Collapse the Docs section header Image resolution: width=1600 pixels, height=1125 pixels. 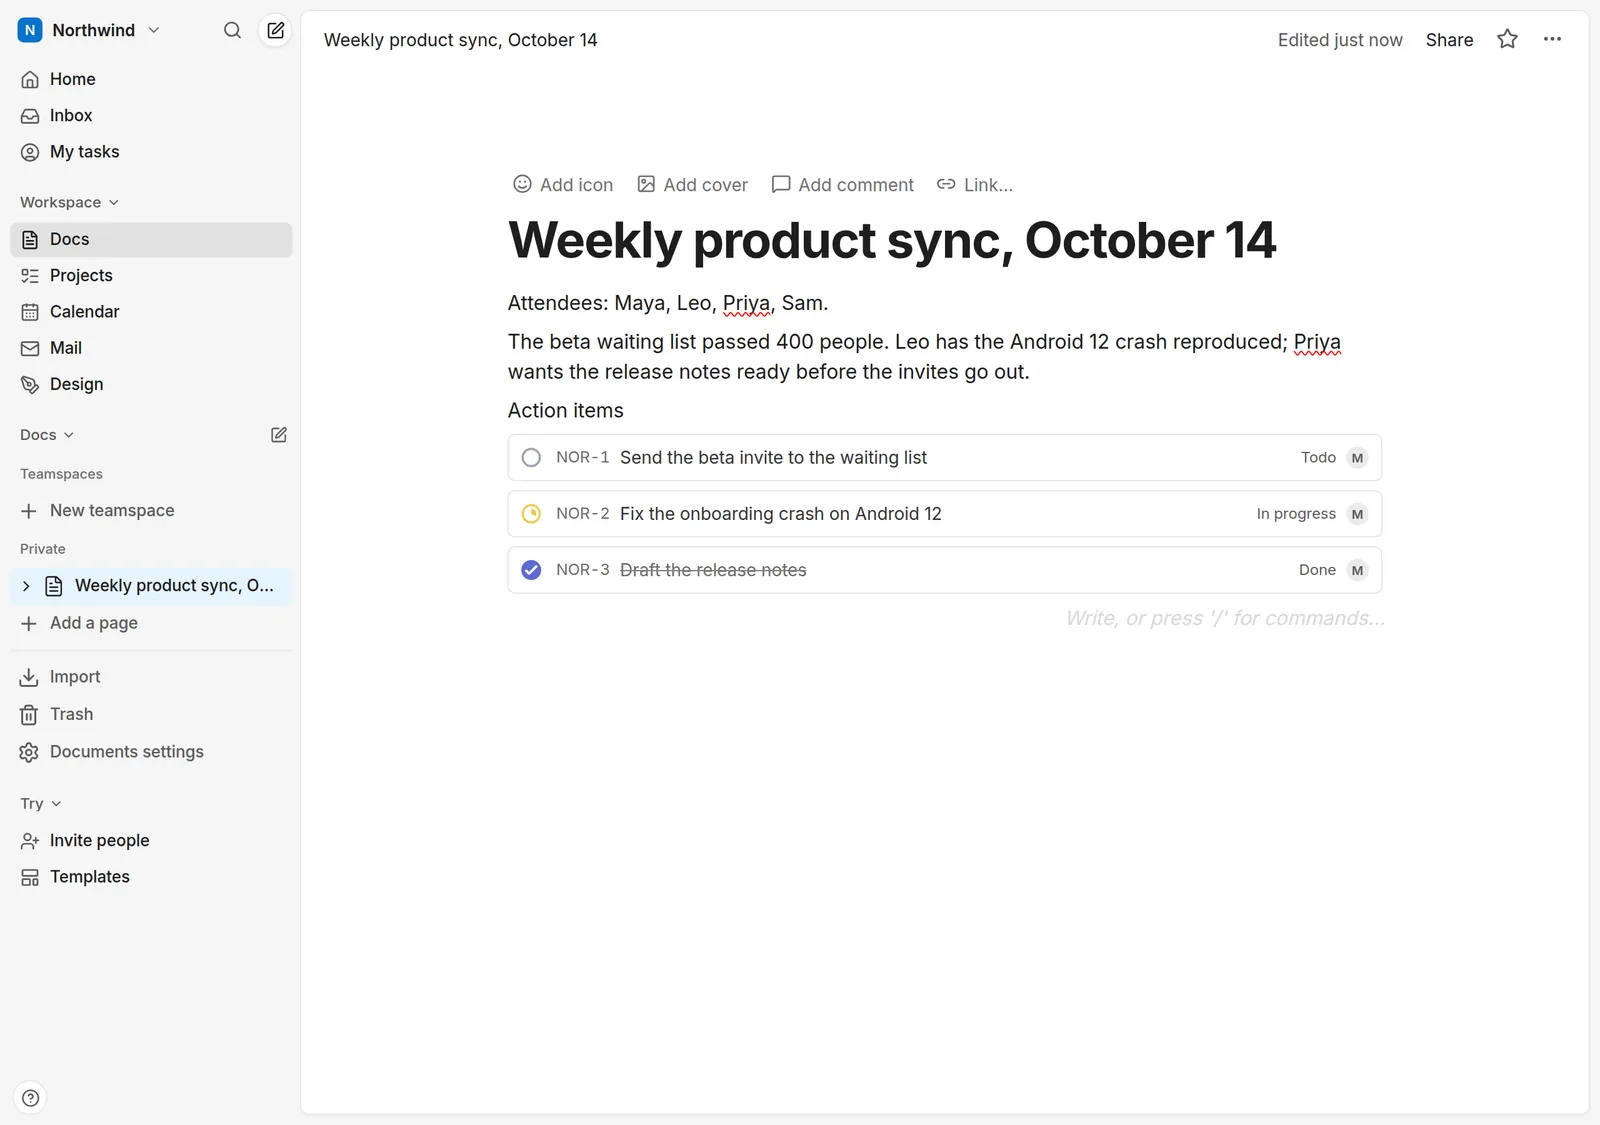pyautogui.click(x=47, y=435)
